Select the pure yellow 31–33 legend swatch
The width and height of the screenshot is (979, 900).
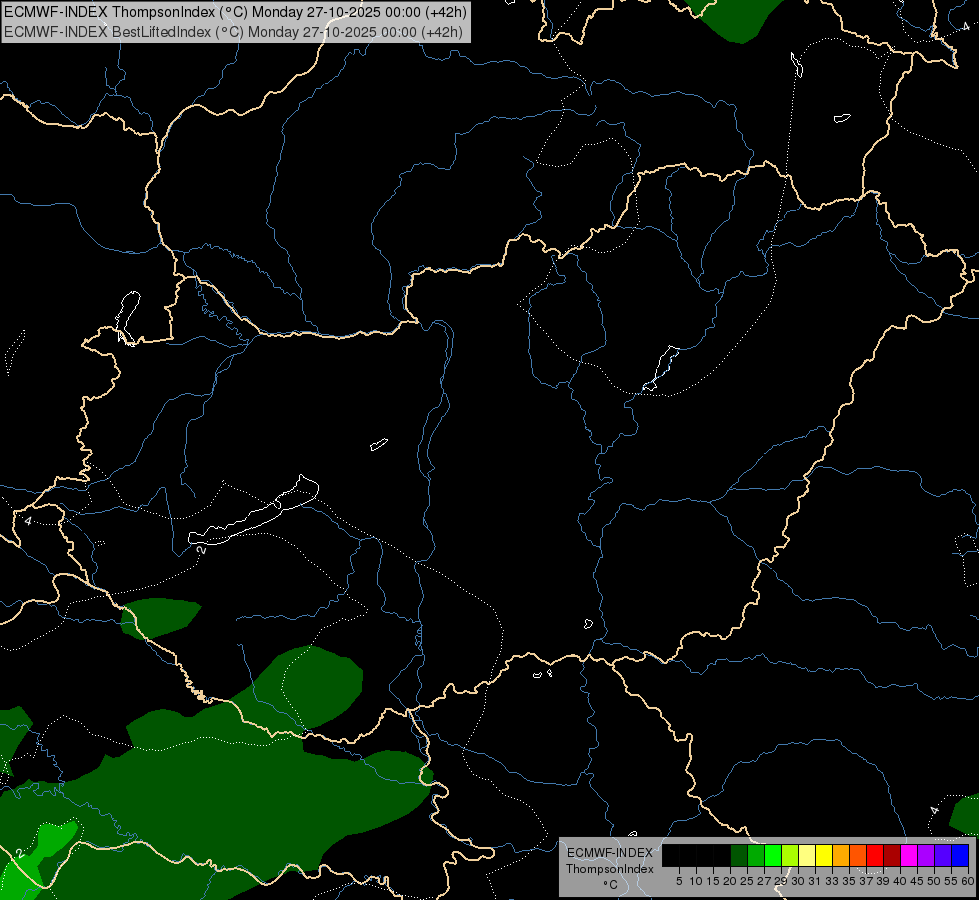pos(824,855)
